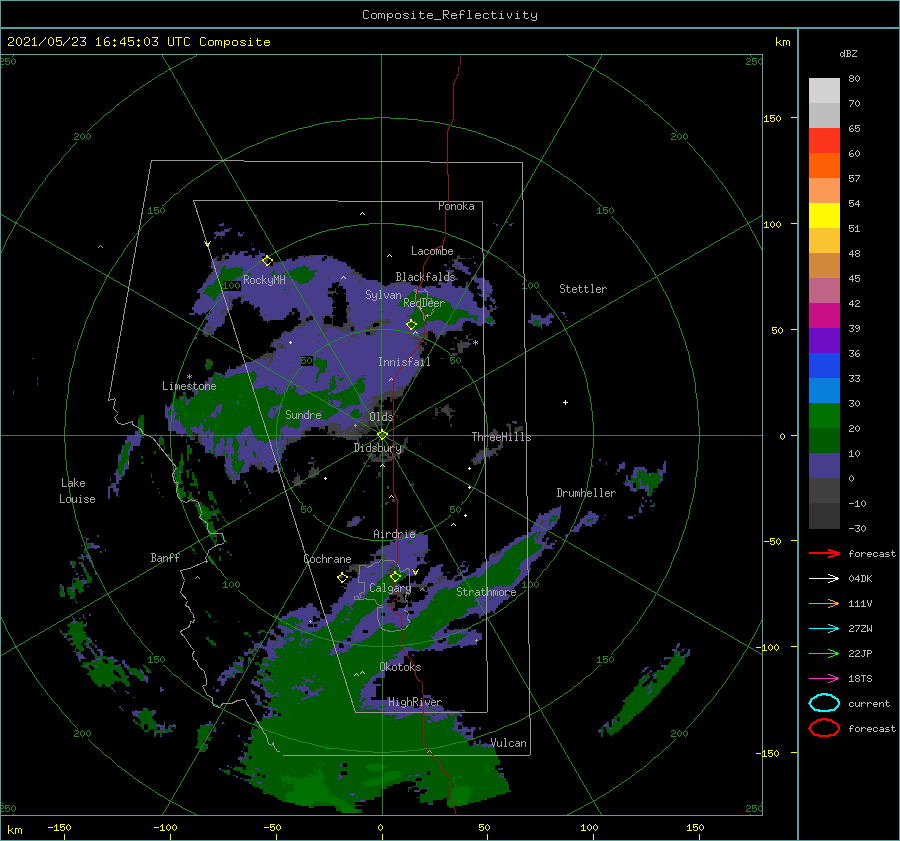Click the HighRiver label
This screenshot has width=900, height=841.
click(415, 702)
